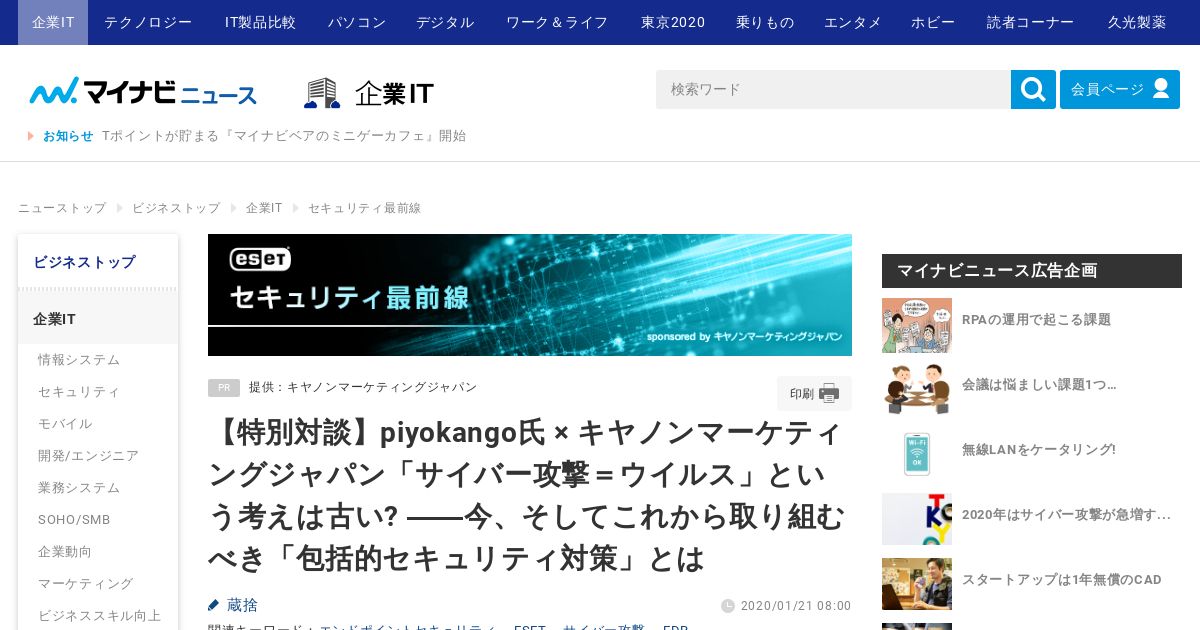Select 企業IT sidebar heading
The height and width of the screenshot is (630, 1200).
[x=98, y=319]
